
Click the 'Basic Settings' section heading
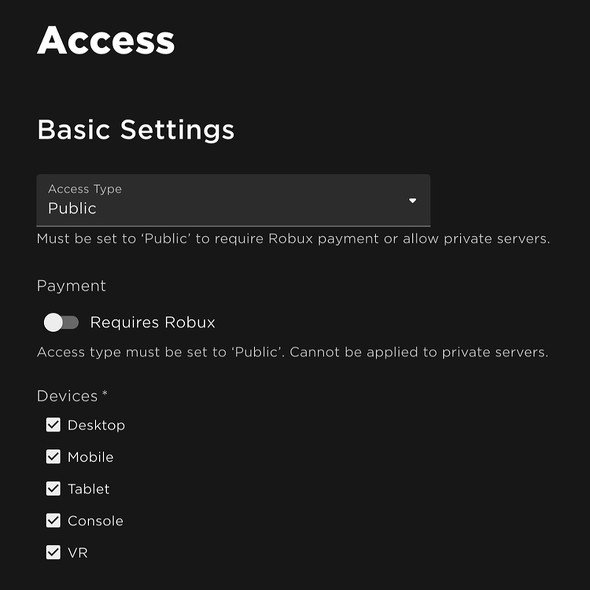tap(136, 130)
